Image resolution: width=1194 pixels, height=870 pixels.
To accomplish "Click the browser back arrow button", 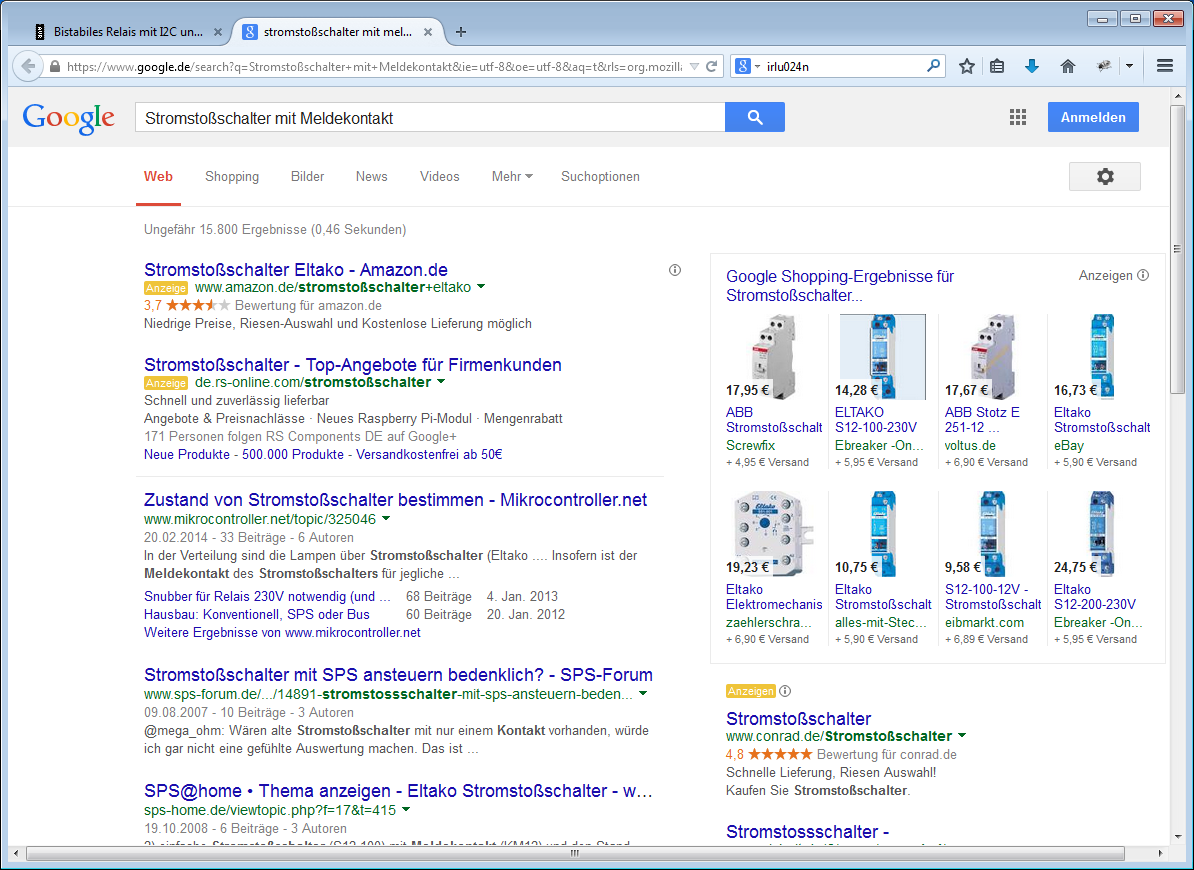I will tap(27, 66).
